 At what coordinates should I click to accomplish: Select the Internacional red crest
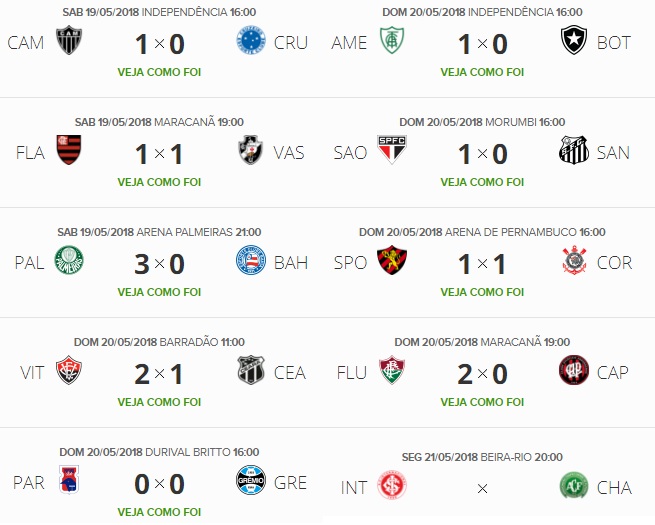pos(392,485)
